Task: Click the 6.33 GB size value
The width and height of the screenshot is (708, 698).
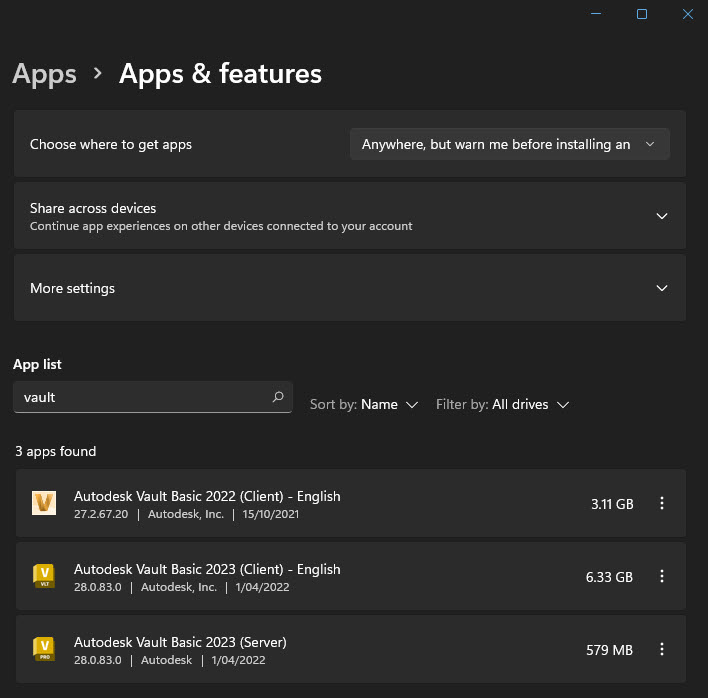Action: pyautogui.click(x=609, y=577)
